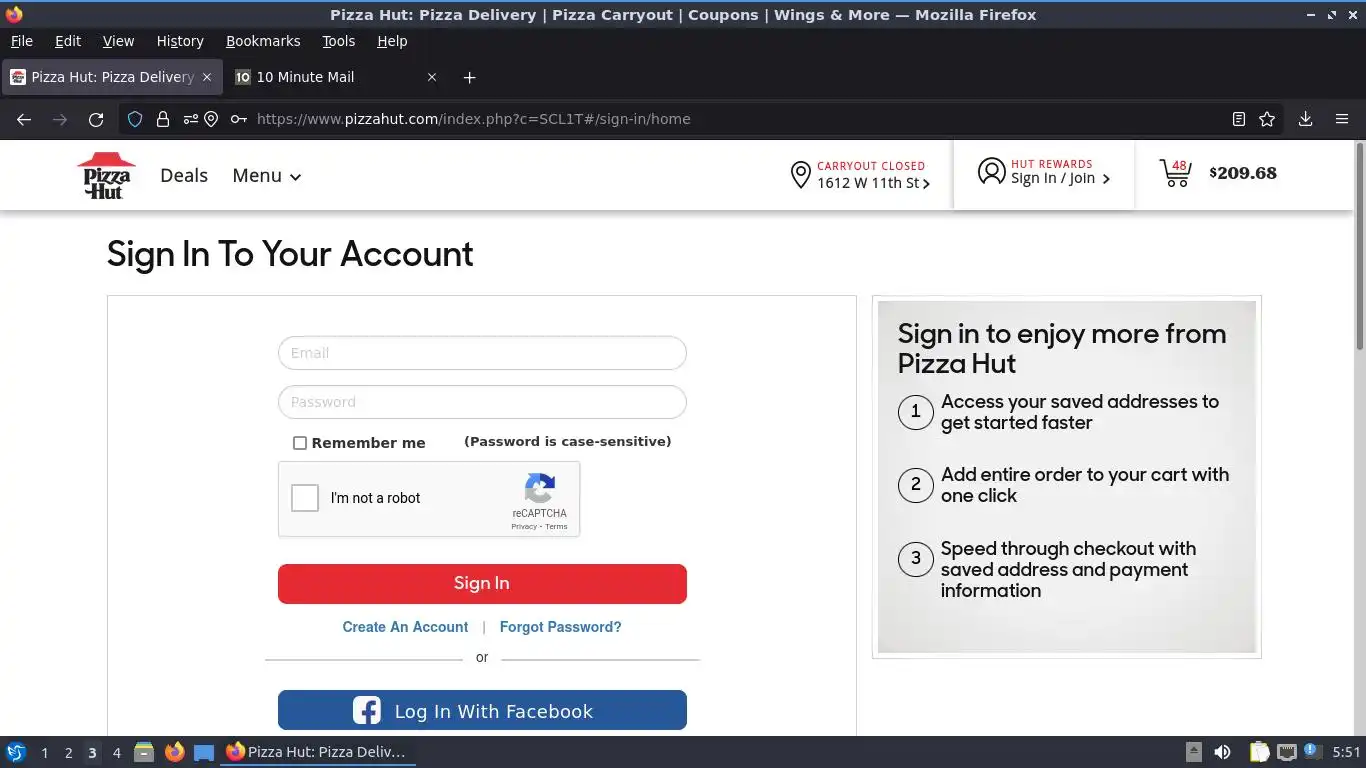Open the Deals link
Screen dimensions: 1366x768
pyautogui.click(x=184, y=175)
